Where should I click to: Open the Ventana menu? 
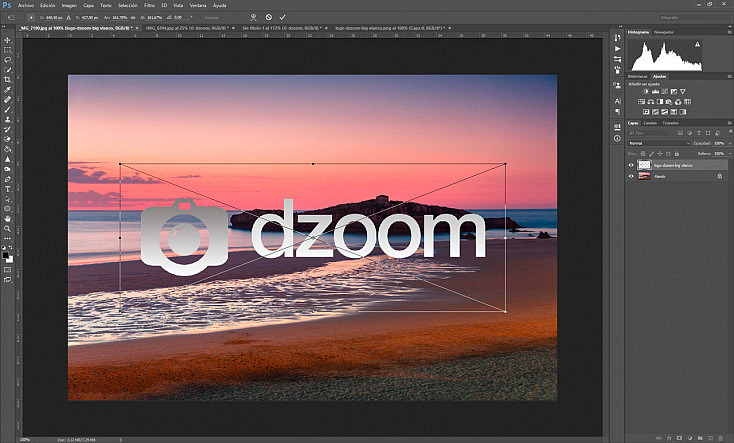[198, 6]
